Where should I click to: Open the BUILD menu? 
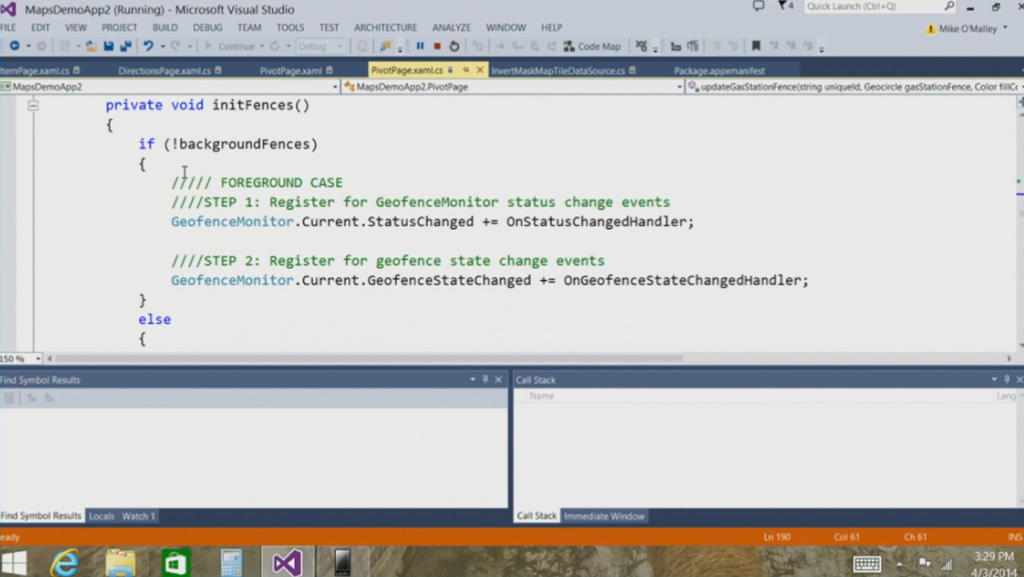[165, 27]
